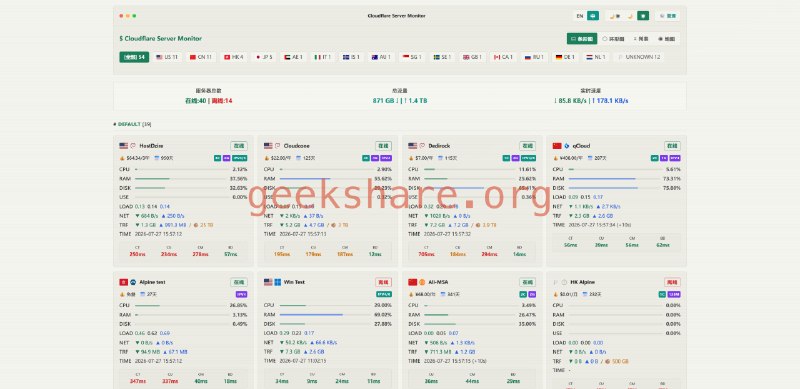Screen dimensions: 800x389
Task: Click the calendar icon showing 207 days on qCloud
Action: (591, 158)
